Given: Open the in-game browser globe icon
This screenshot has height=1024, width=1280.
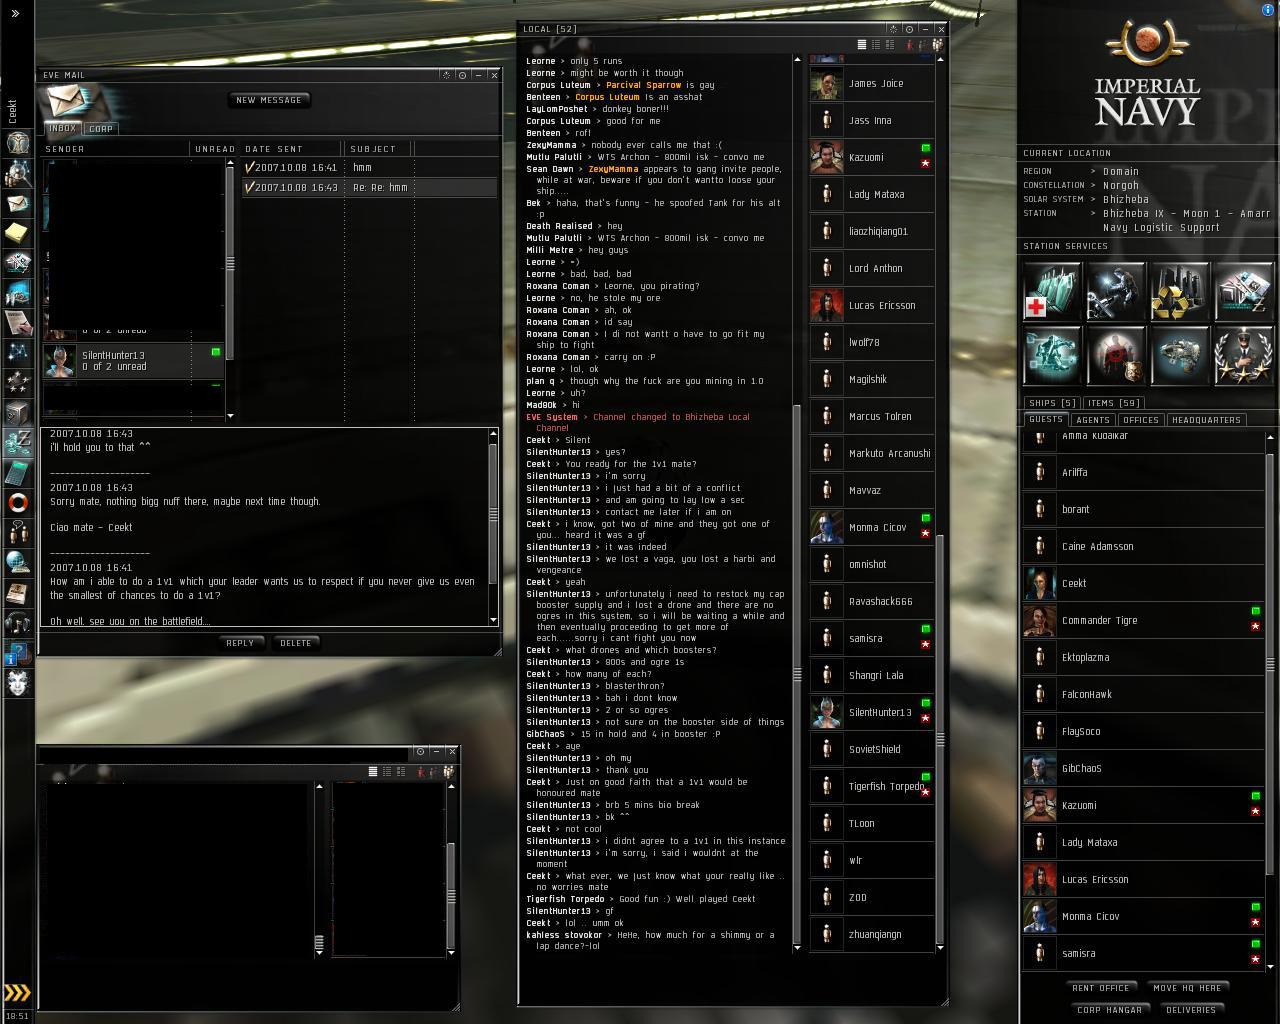Looking at the screenshot, I should (18, 562).
